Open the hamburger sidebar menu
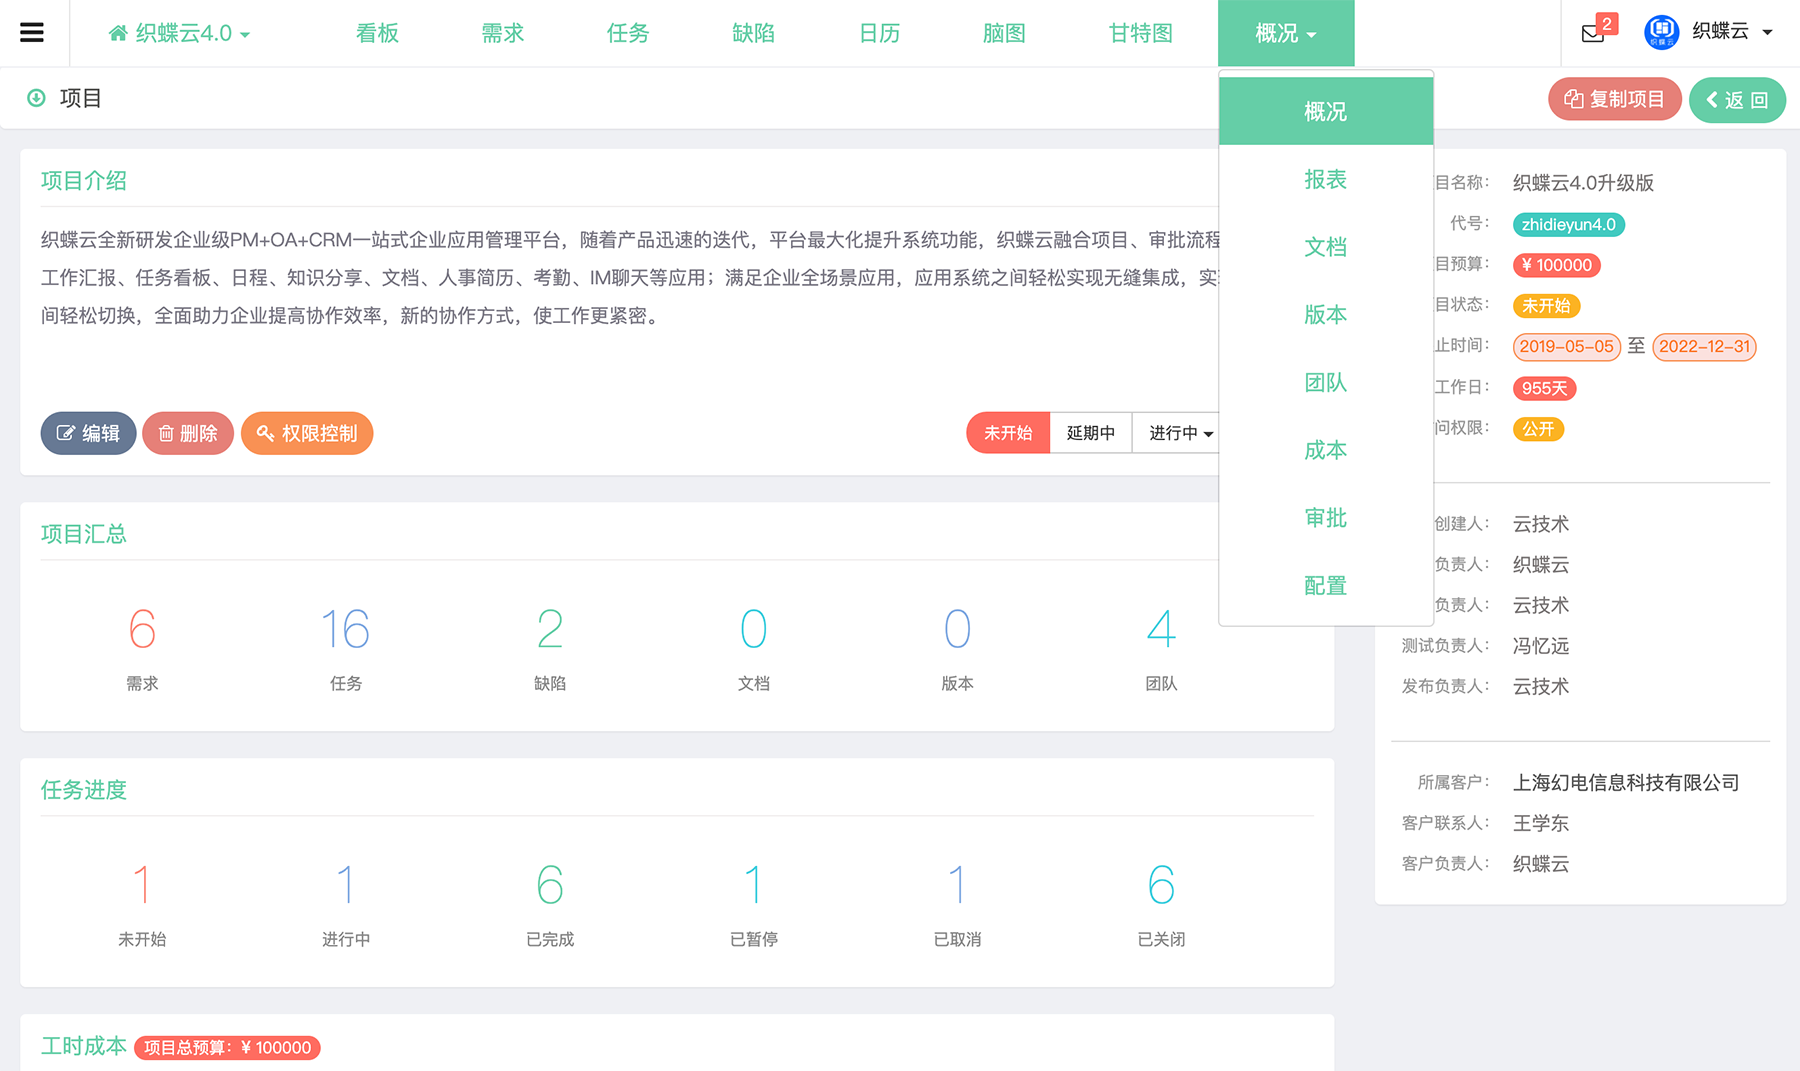 pyautogui.click(x=32, y=33)
